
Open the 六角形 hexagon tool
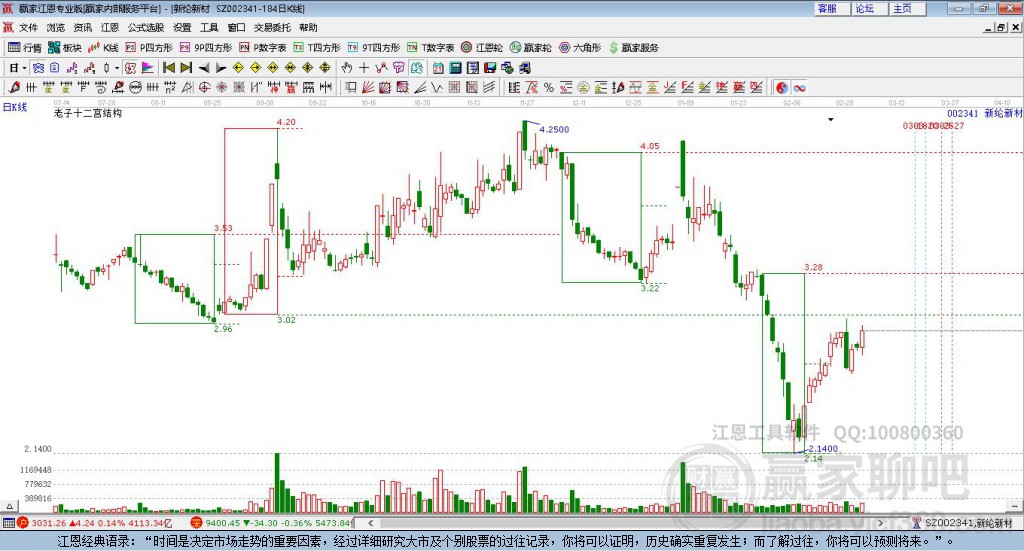coord(580,48)
